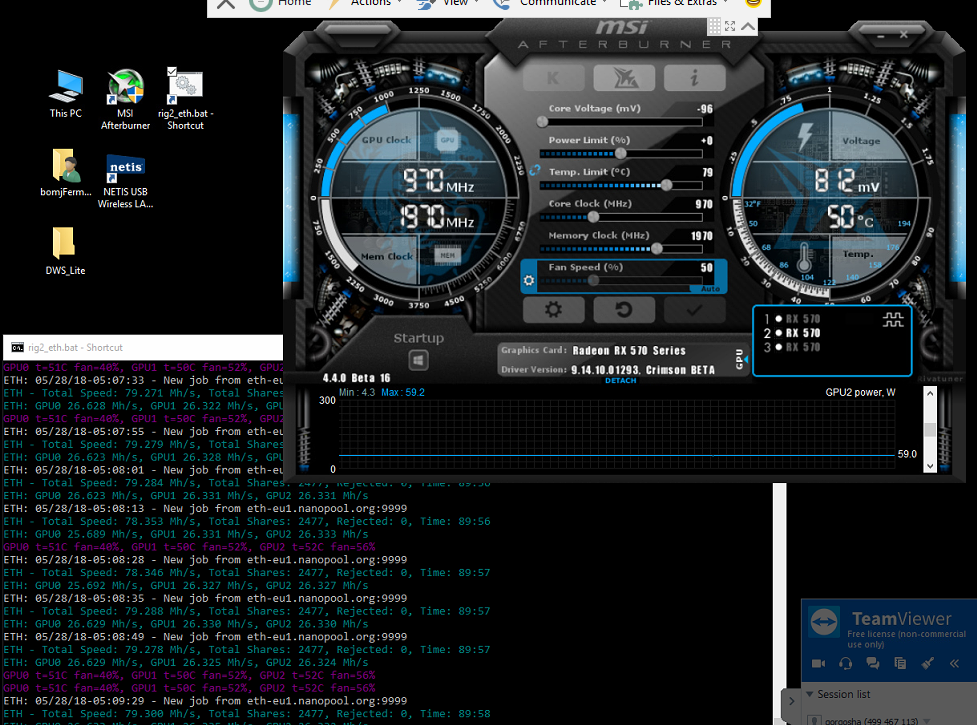Collapse the TeamViewer toolbar with the chevron
Image resolution: width=977 pixels, height=725 pixels.
[x=748, y=26]
